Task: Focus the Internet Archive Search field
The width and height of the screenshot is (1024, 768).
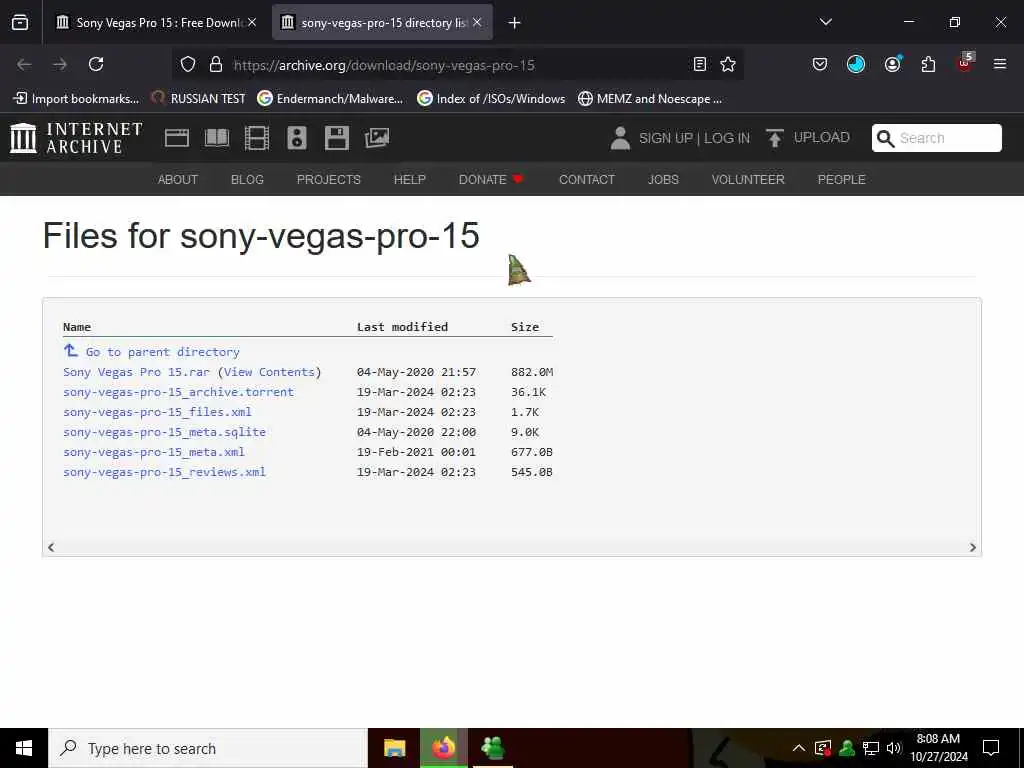Action: tap(936, 138)
